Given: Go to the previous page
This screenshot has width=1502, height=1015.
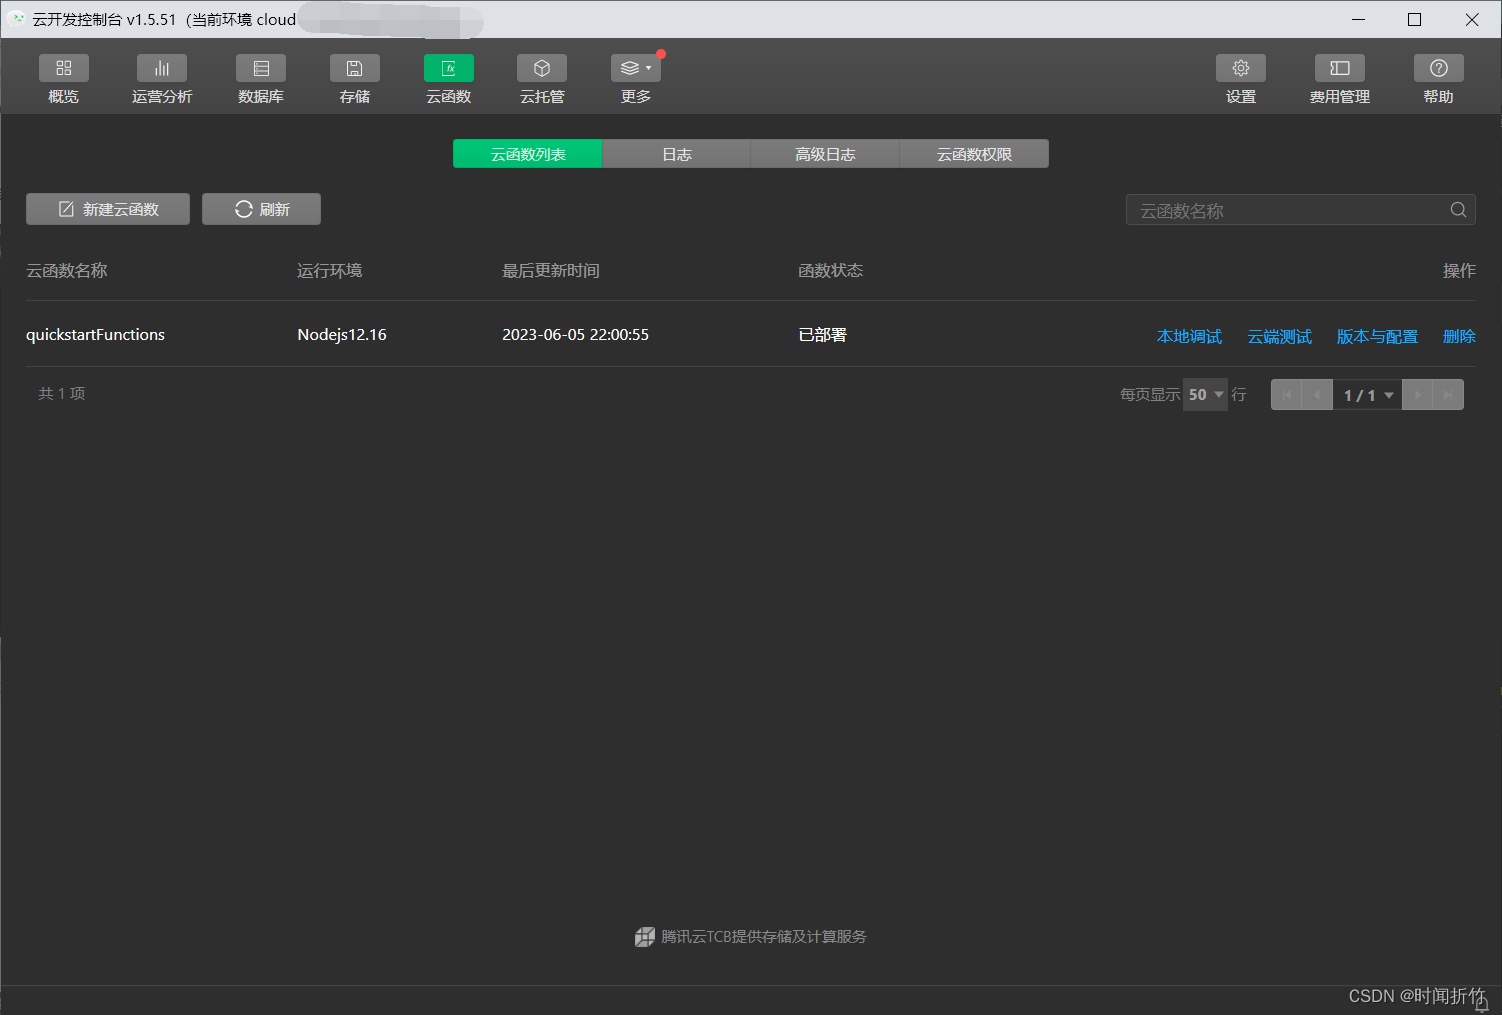Looking at the screenshot, I should click(1317, 395).
